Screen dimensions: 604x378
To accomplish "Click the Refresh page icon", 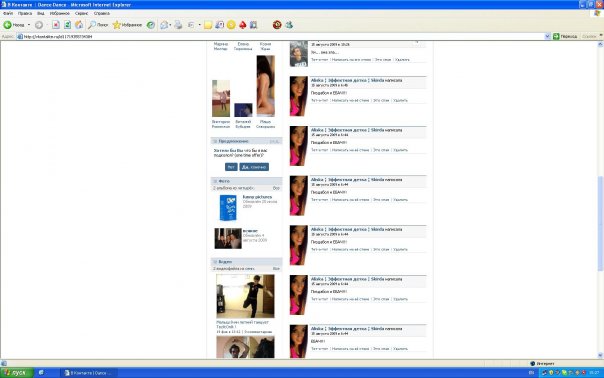I will tap(67, 25).
